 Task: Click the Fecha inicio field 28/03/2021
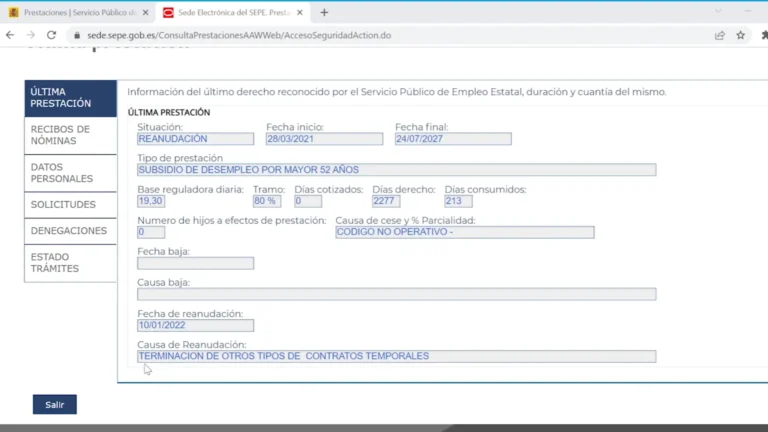point(324,139)
